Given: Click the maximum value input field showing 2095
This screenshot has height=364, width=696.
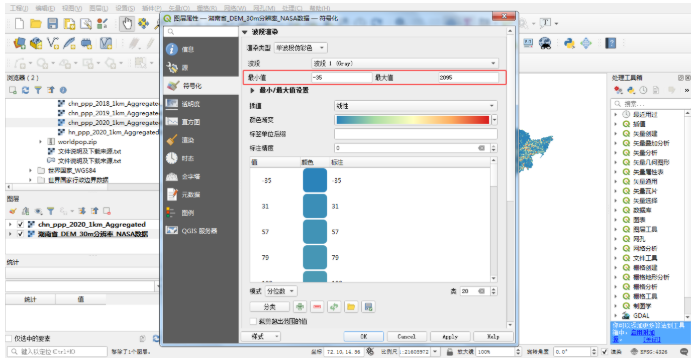Looking at the screenshot, I should [x=468, y=77].
